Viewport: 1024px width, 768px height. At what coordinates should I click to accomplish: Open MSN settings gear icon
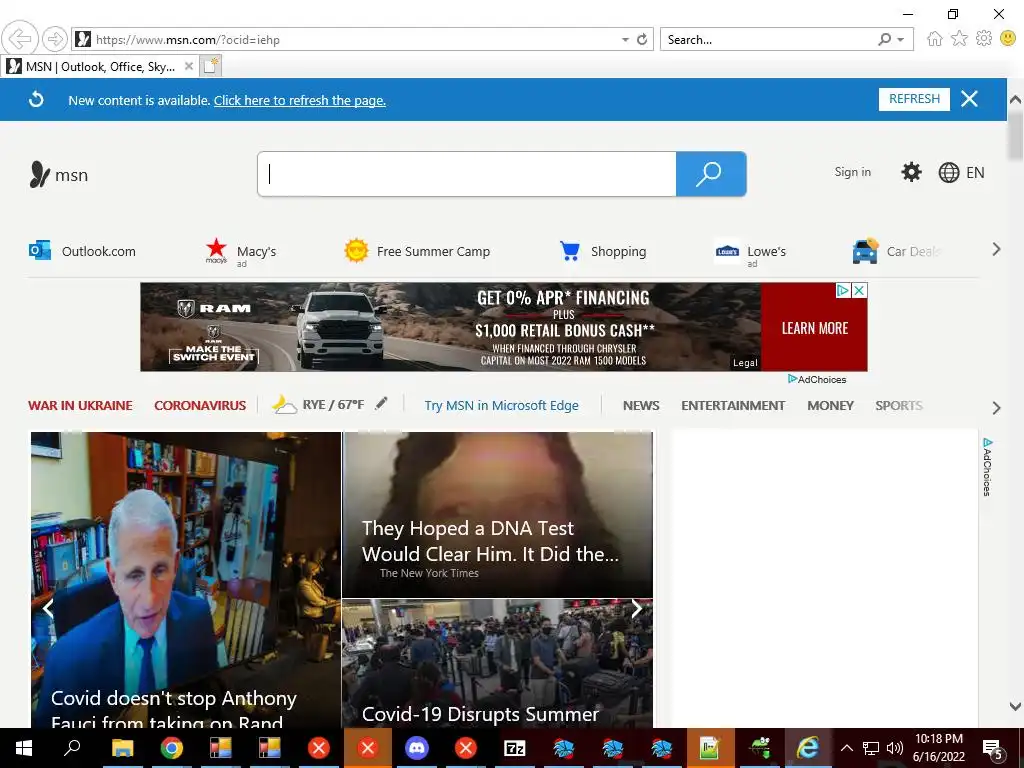point(911,172)
